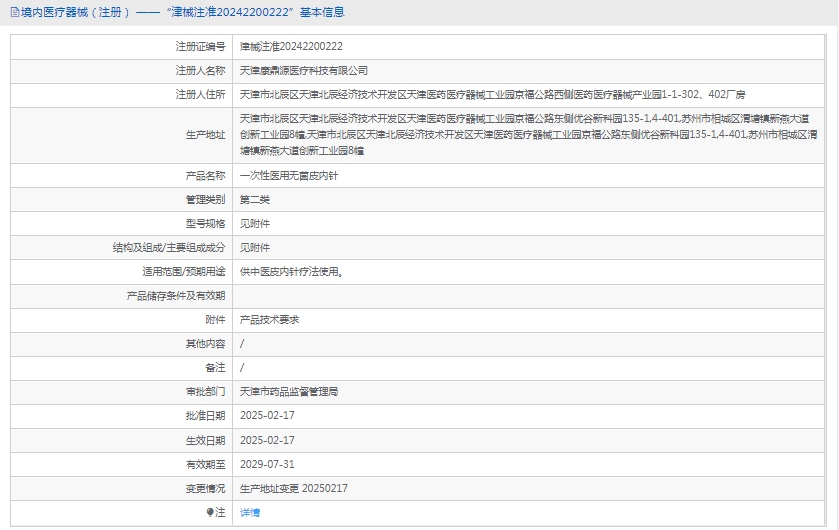Click 见附件 in the 结构及组成 row
839x530 pixels.
coord(254,247)
